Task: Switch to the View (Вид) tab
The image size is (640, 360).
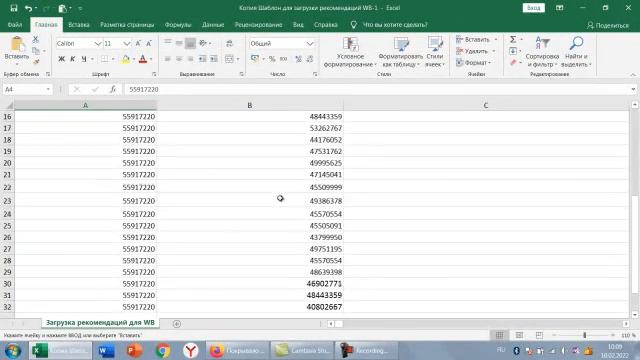Action: (298, 25)
